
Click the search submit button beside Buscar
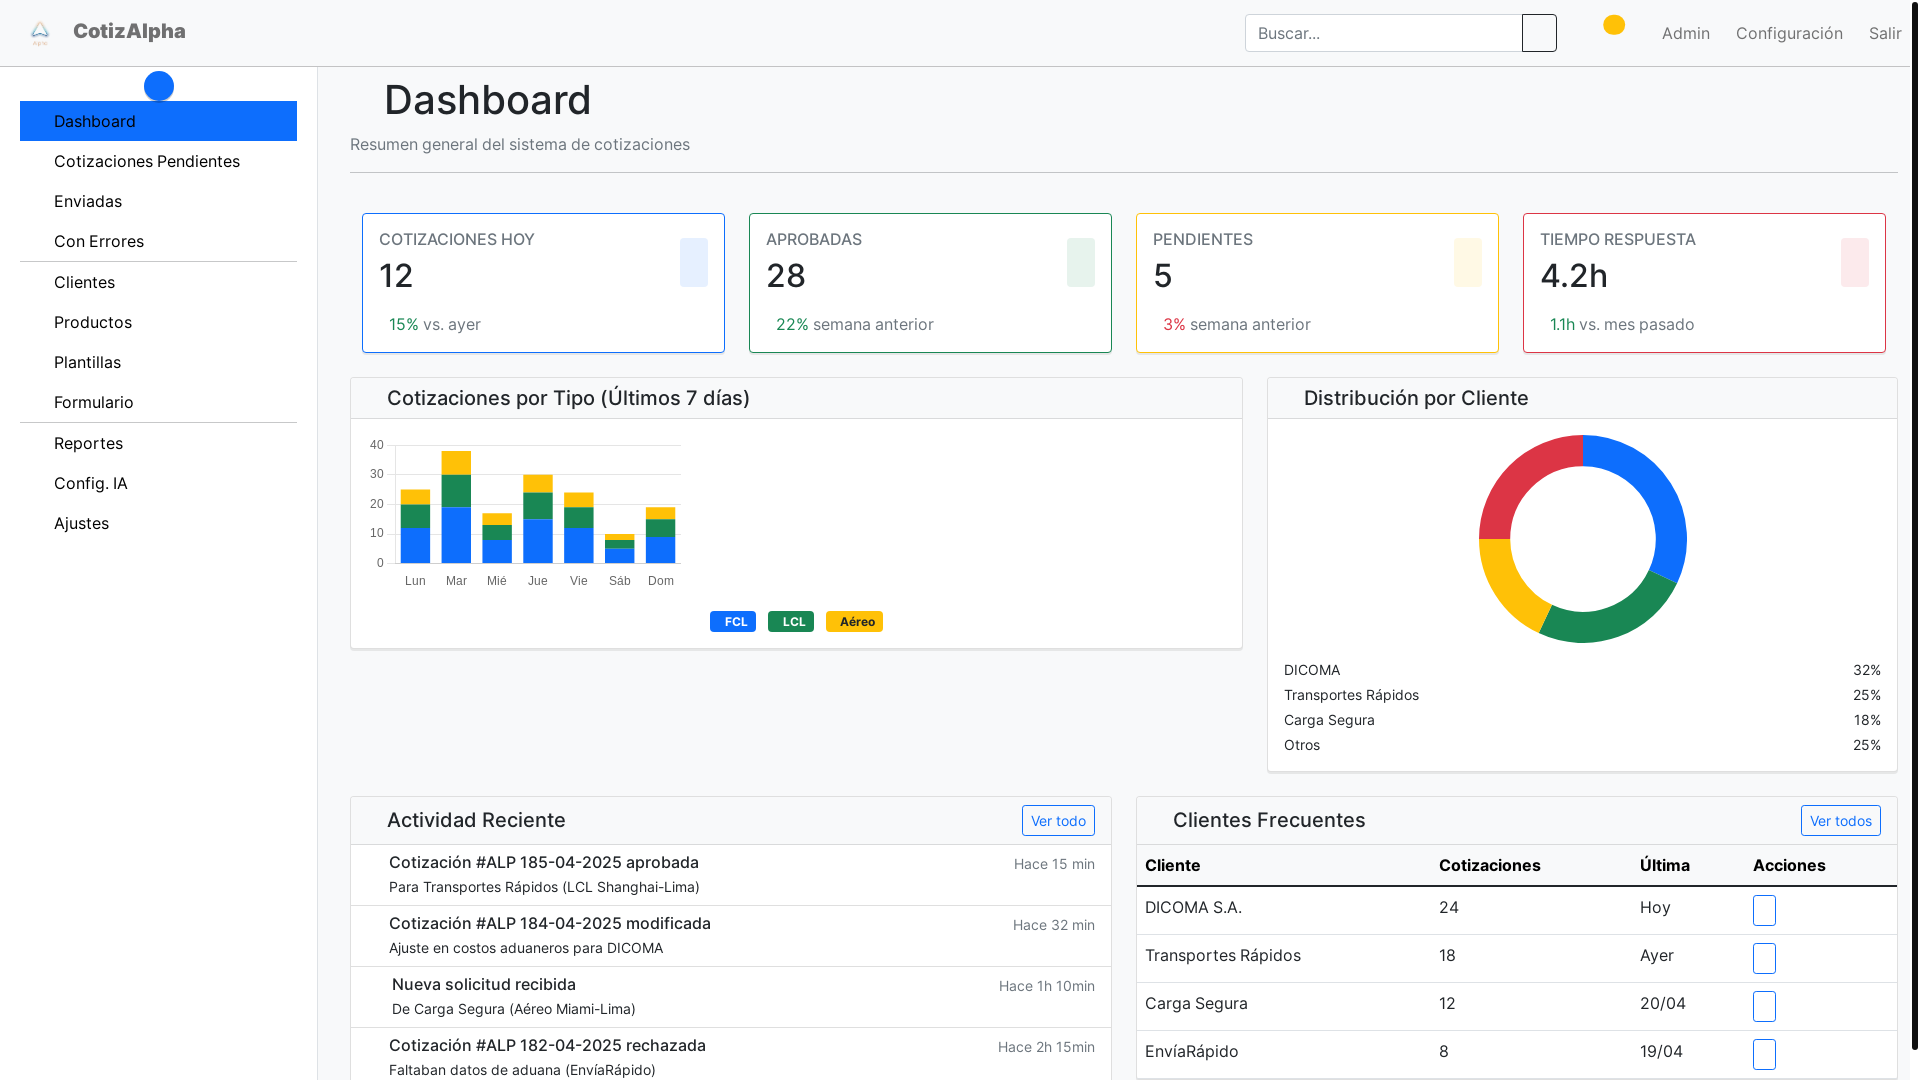[x=1539, y=33]
